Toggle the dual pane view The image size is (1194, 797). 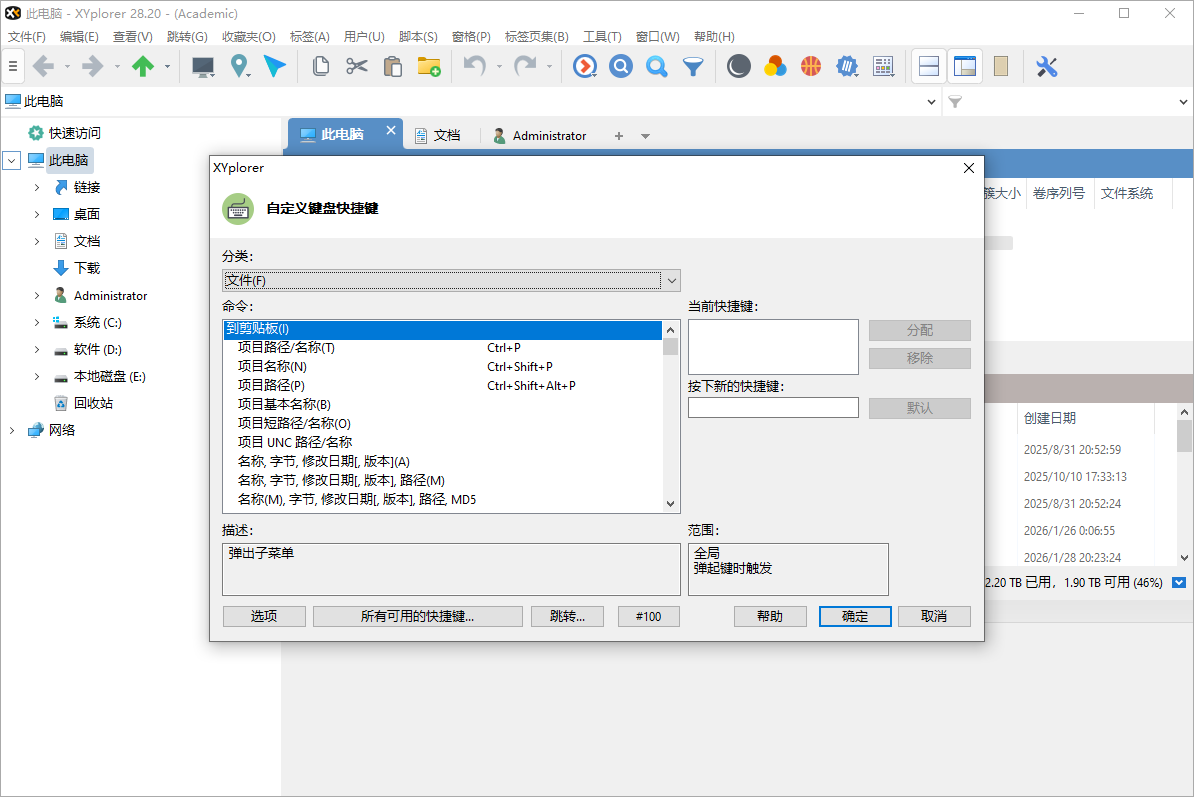pyautogui.click(x=928, y=66)
